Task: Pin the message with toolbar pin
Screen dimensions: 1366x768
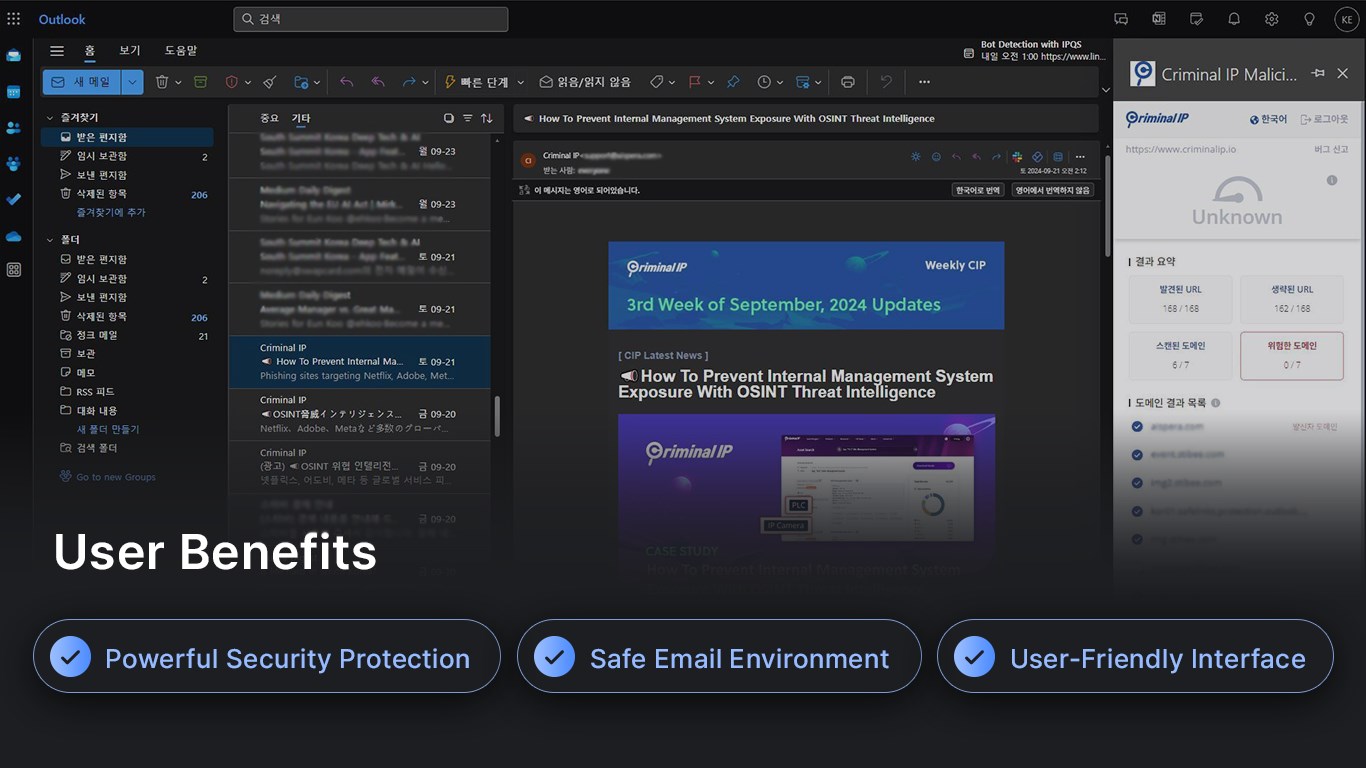Action: tap(733, 82)
